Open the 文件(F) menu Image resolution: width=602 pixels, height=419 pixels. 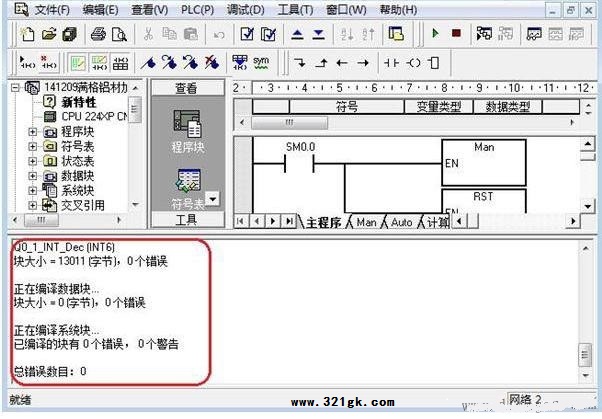pos(52,10)
